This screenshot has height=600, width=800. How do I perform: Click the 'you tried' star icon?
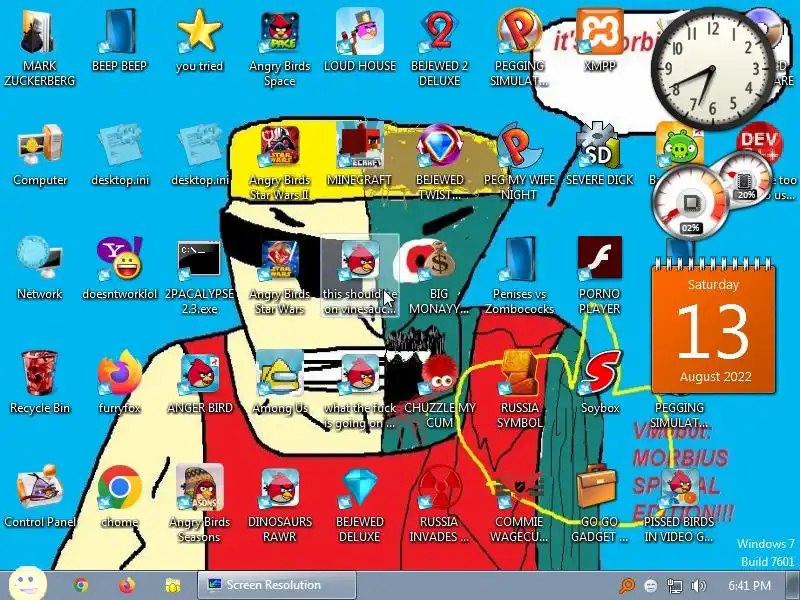click(199, 41)
